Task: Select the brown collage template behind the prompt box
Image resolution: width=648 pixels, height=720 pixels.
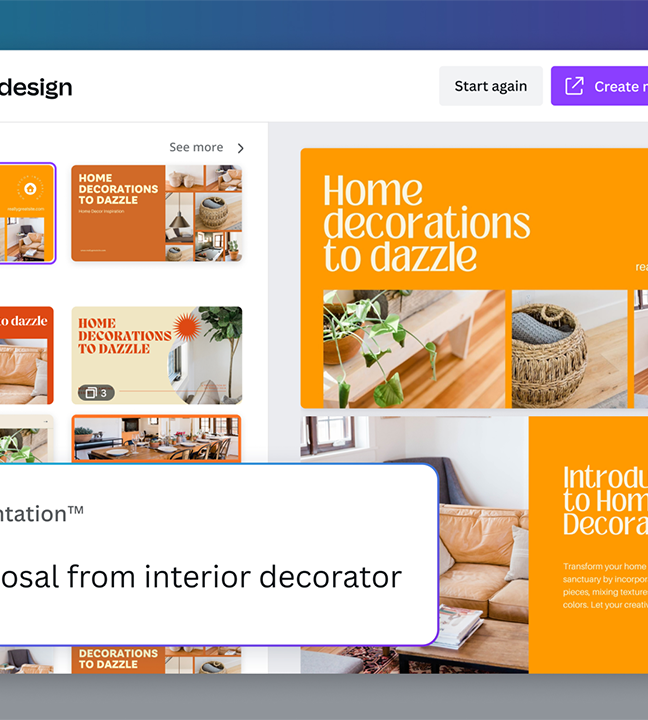Action: pos(157,660)
